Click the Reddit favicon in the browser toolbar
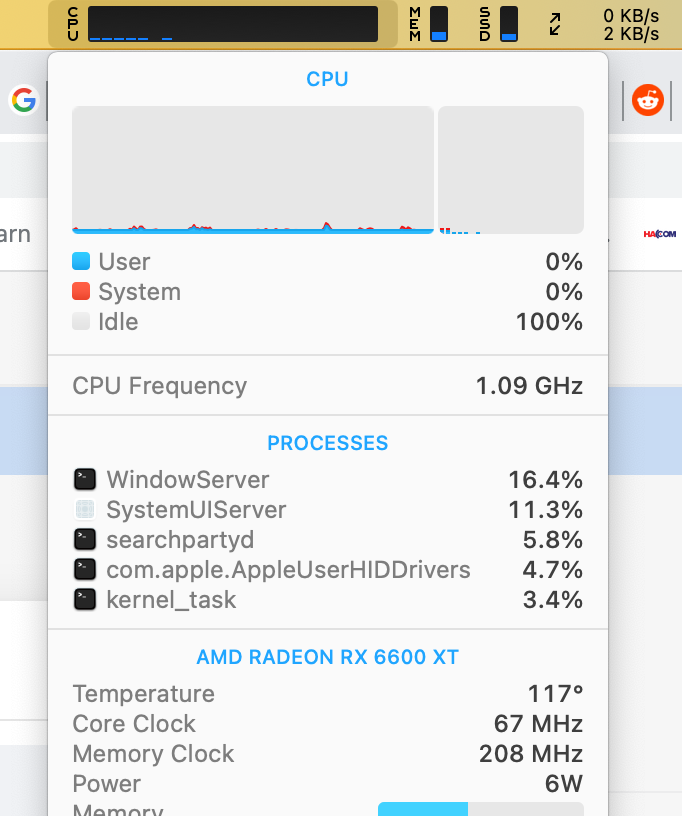 coord(647,101)
